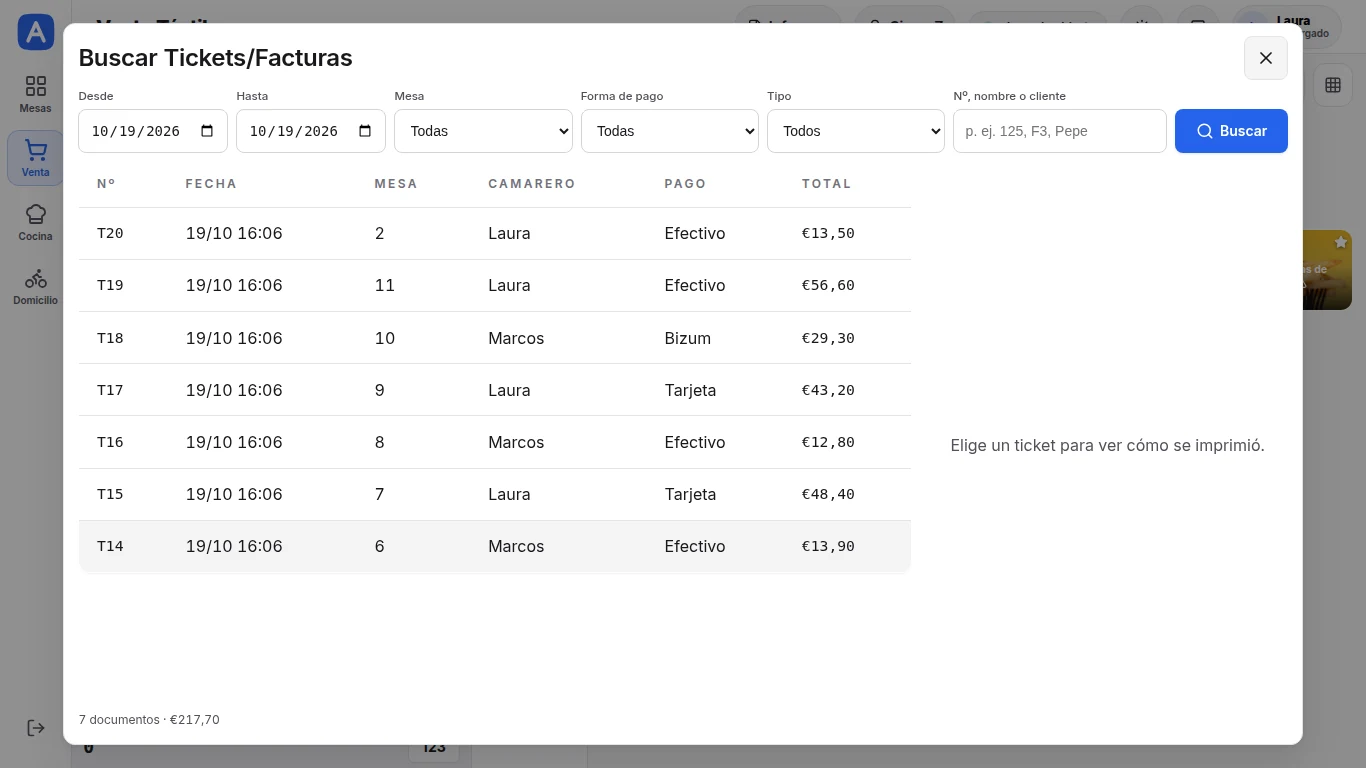
Task: Click Bizum payment in T18 row
Action: (688, 338)
